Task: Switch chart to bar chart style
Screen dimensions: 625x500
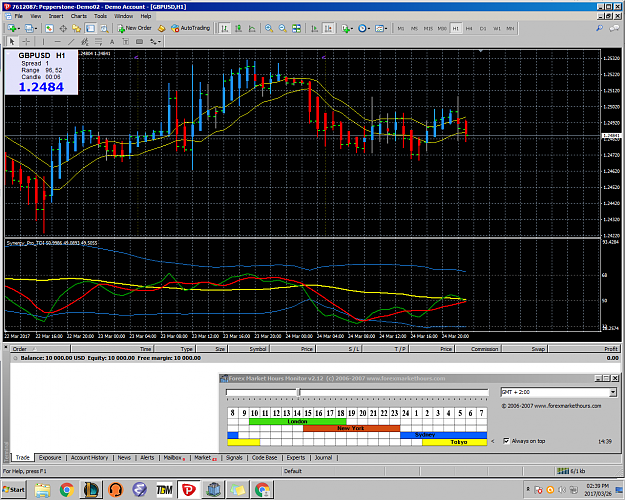Action: (x=225, y=28)
